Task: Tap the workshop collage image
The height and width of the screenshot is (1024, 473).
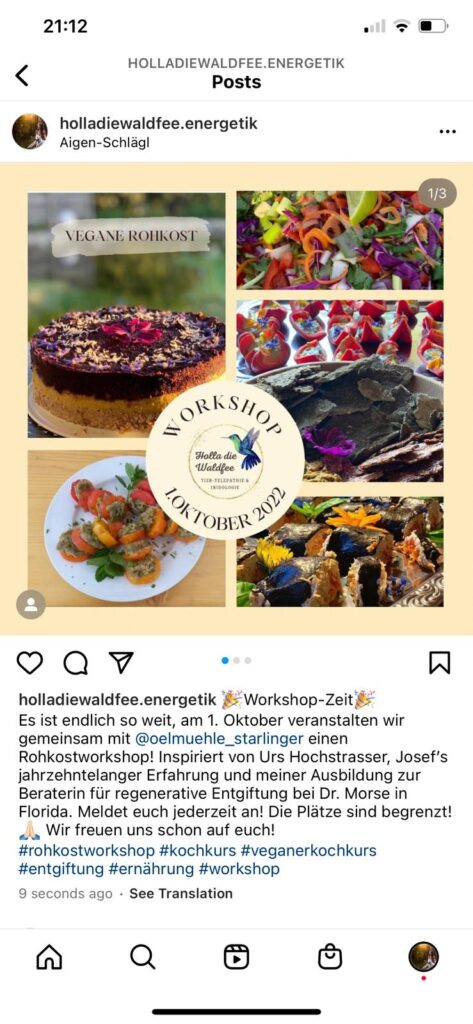Action: [236, 398]
